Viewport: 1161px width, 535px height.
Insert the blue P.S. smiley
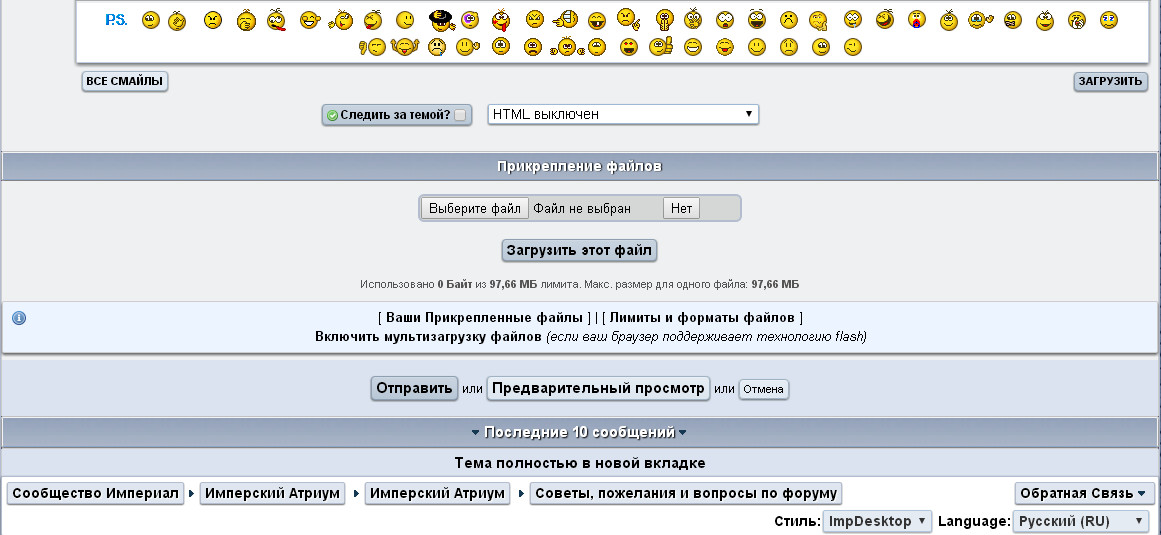[x=116, y=20]
